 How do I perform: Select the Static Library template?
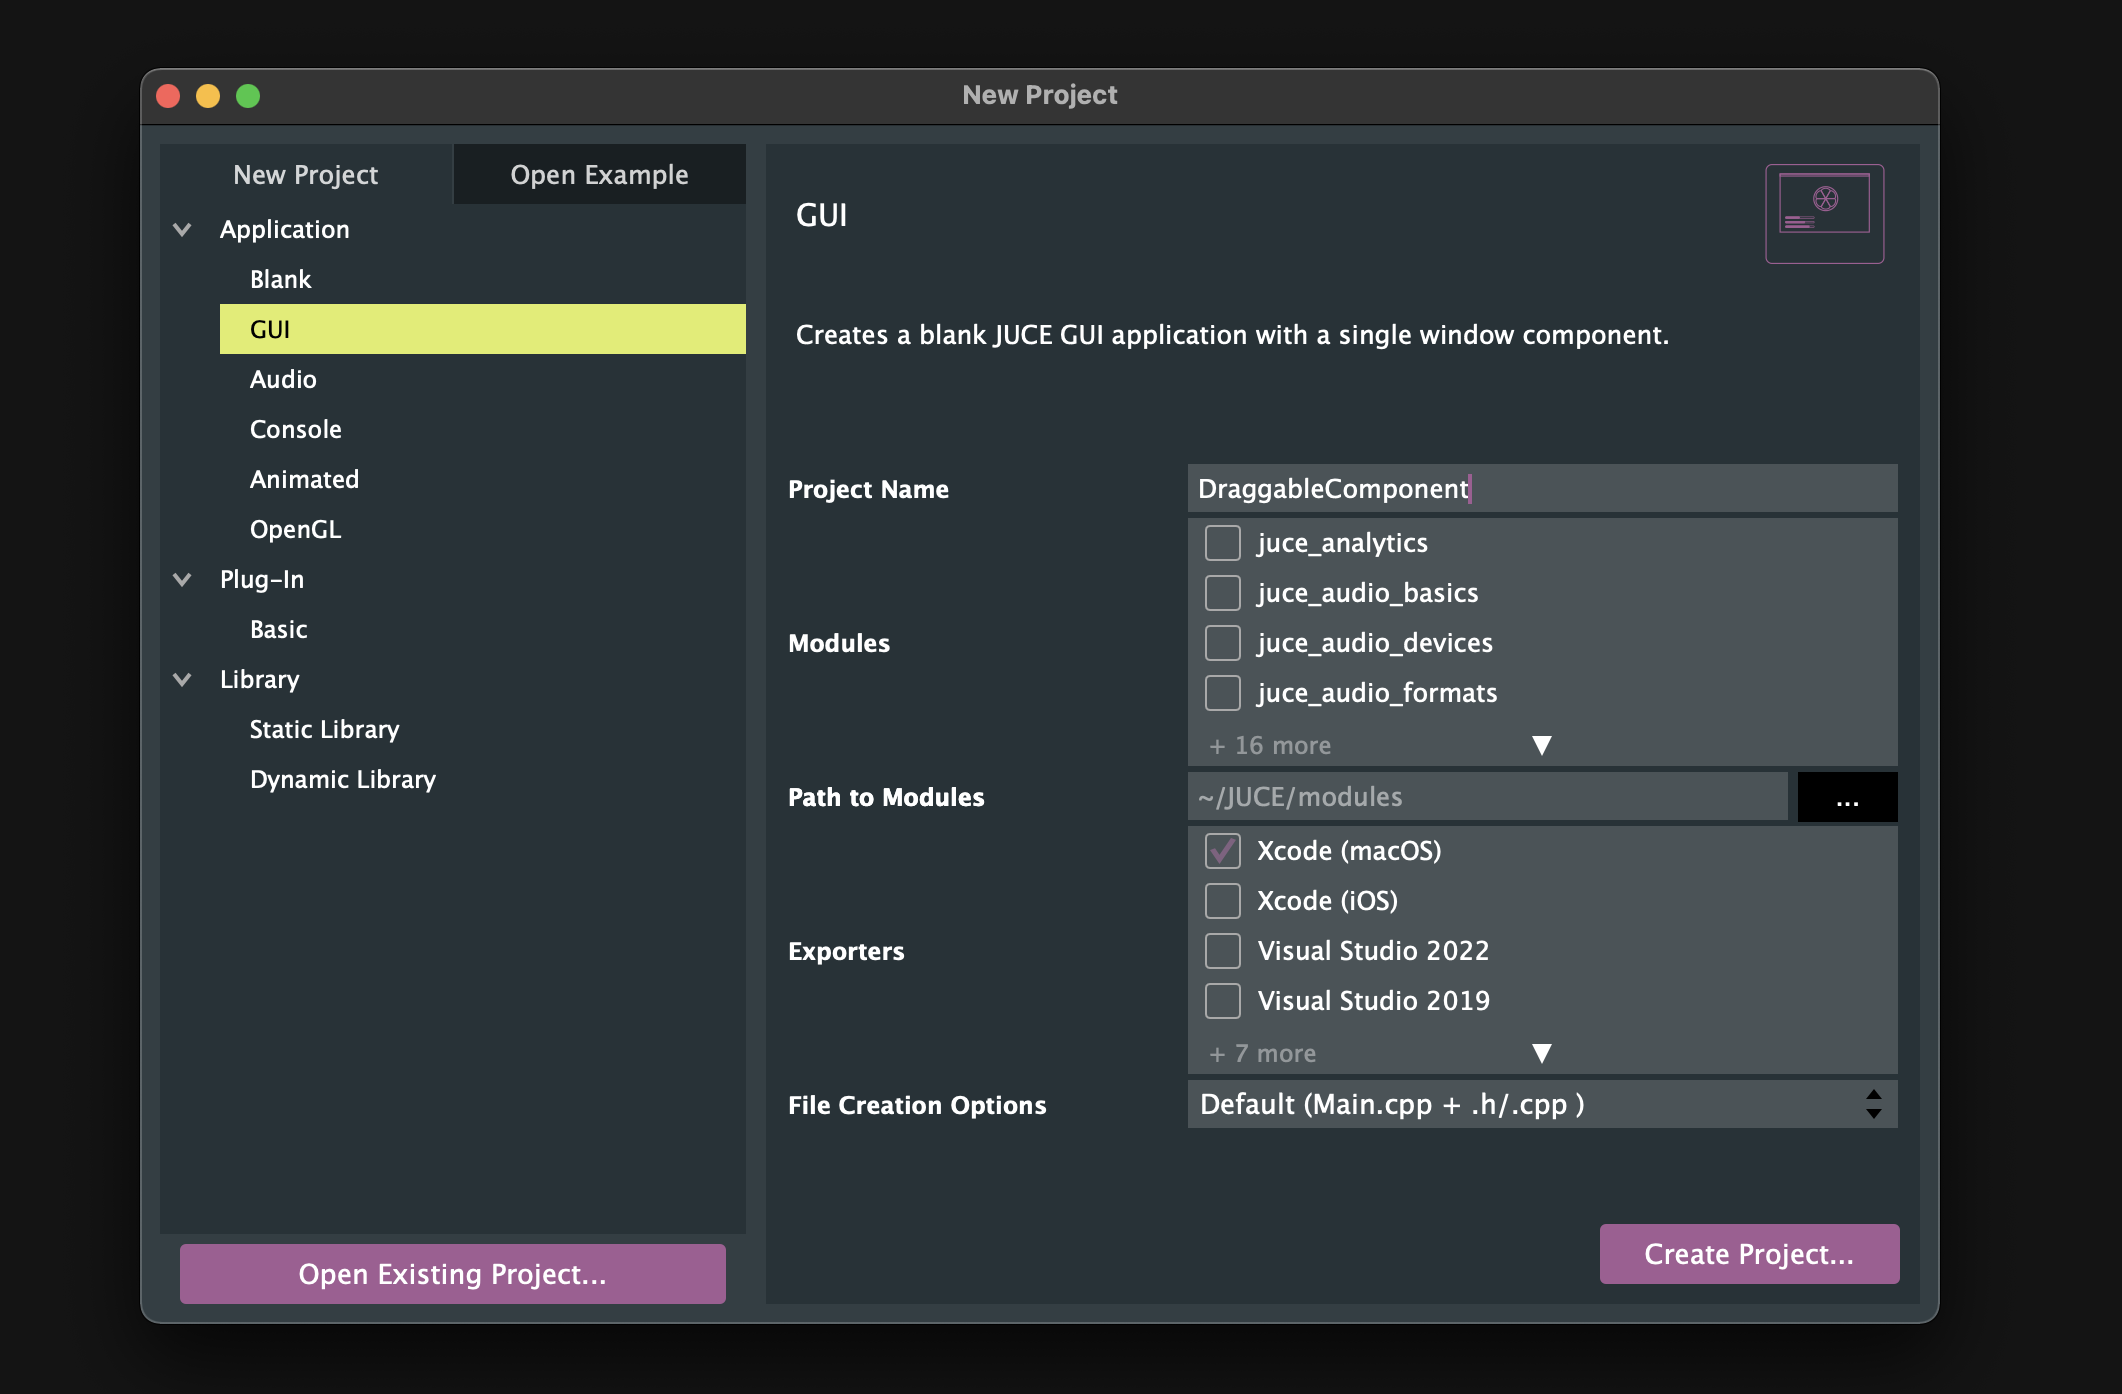coord(483,730)
